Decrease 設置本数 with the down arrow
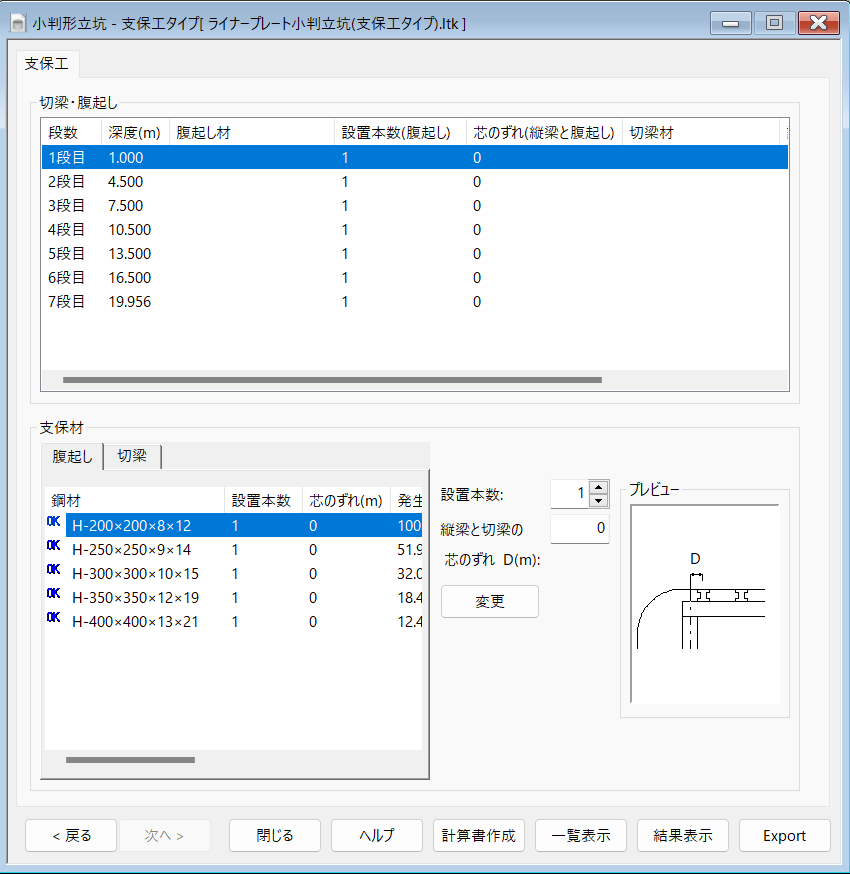This screenshot has height=874, width=850. [599, 500]
